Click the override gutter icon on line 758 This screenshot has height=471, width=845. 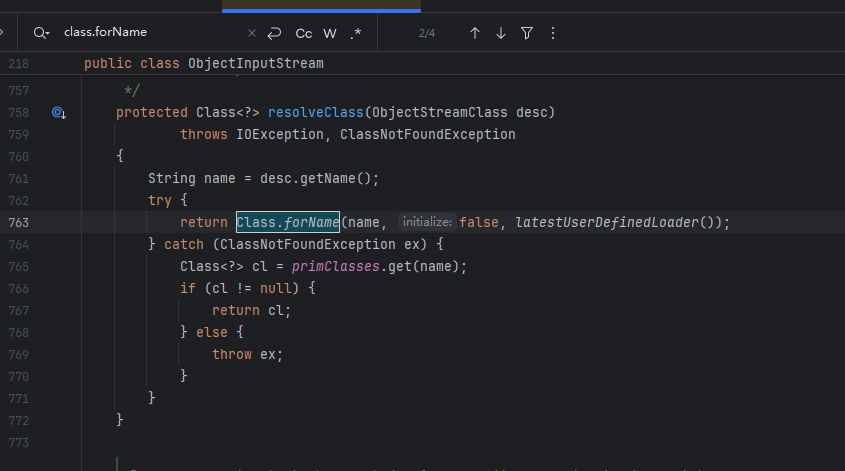click(59, 112)
